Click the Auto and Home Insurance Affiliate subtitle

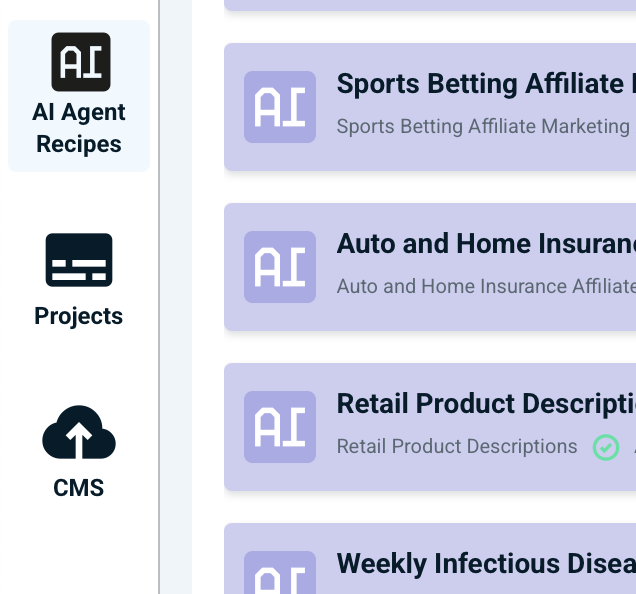click(485, 287)
